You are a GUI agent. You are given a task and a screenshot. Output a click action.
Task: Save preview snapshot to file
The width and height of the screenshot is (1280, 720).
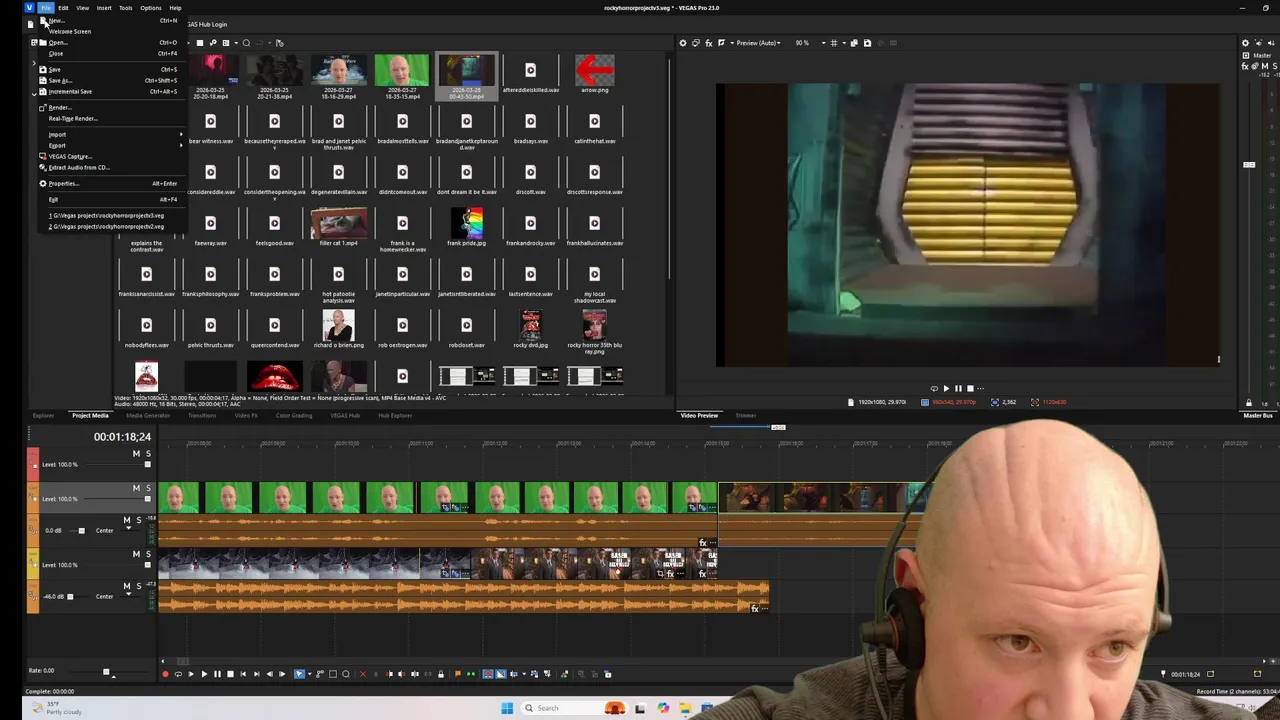[867, 43]
